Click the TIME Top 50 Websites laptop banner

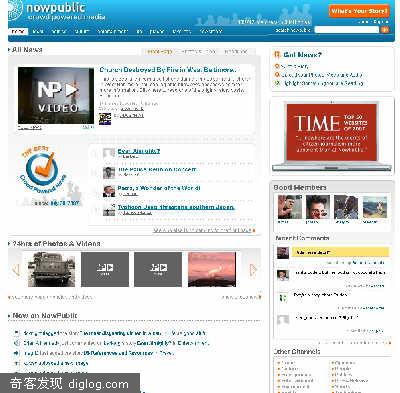pos(332,137)
